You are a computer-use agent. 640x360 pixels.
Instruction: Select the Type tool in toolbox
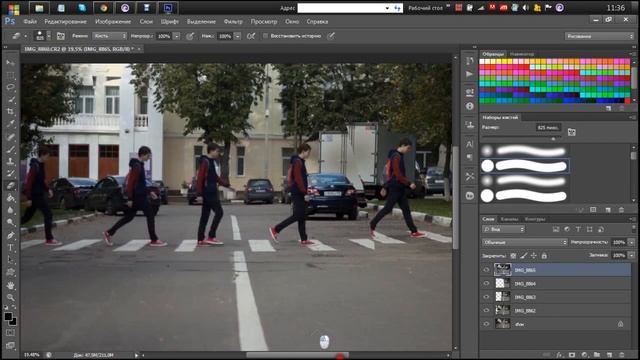[x=10, y=247]
